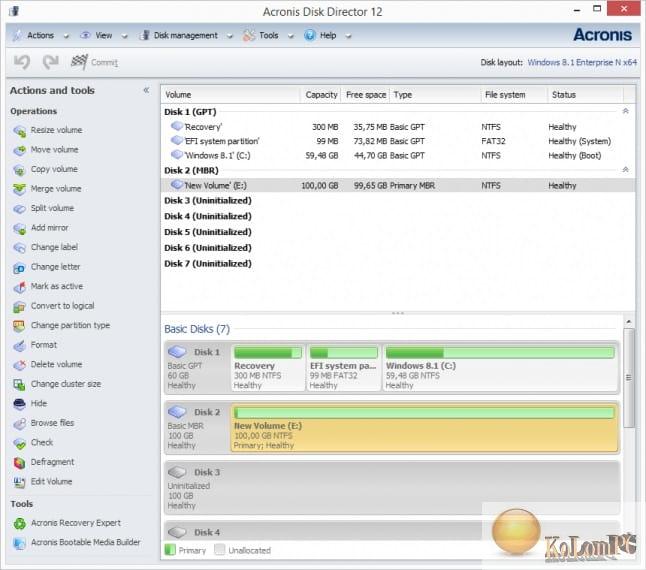
Task: Click the Commit checkered flag icon
Action: (79, 62)
